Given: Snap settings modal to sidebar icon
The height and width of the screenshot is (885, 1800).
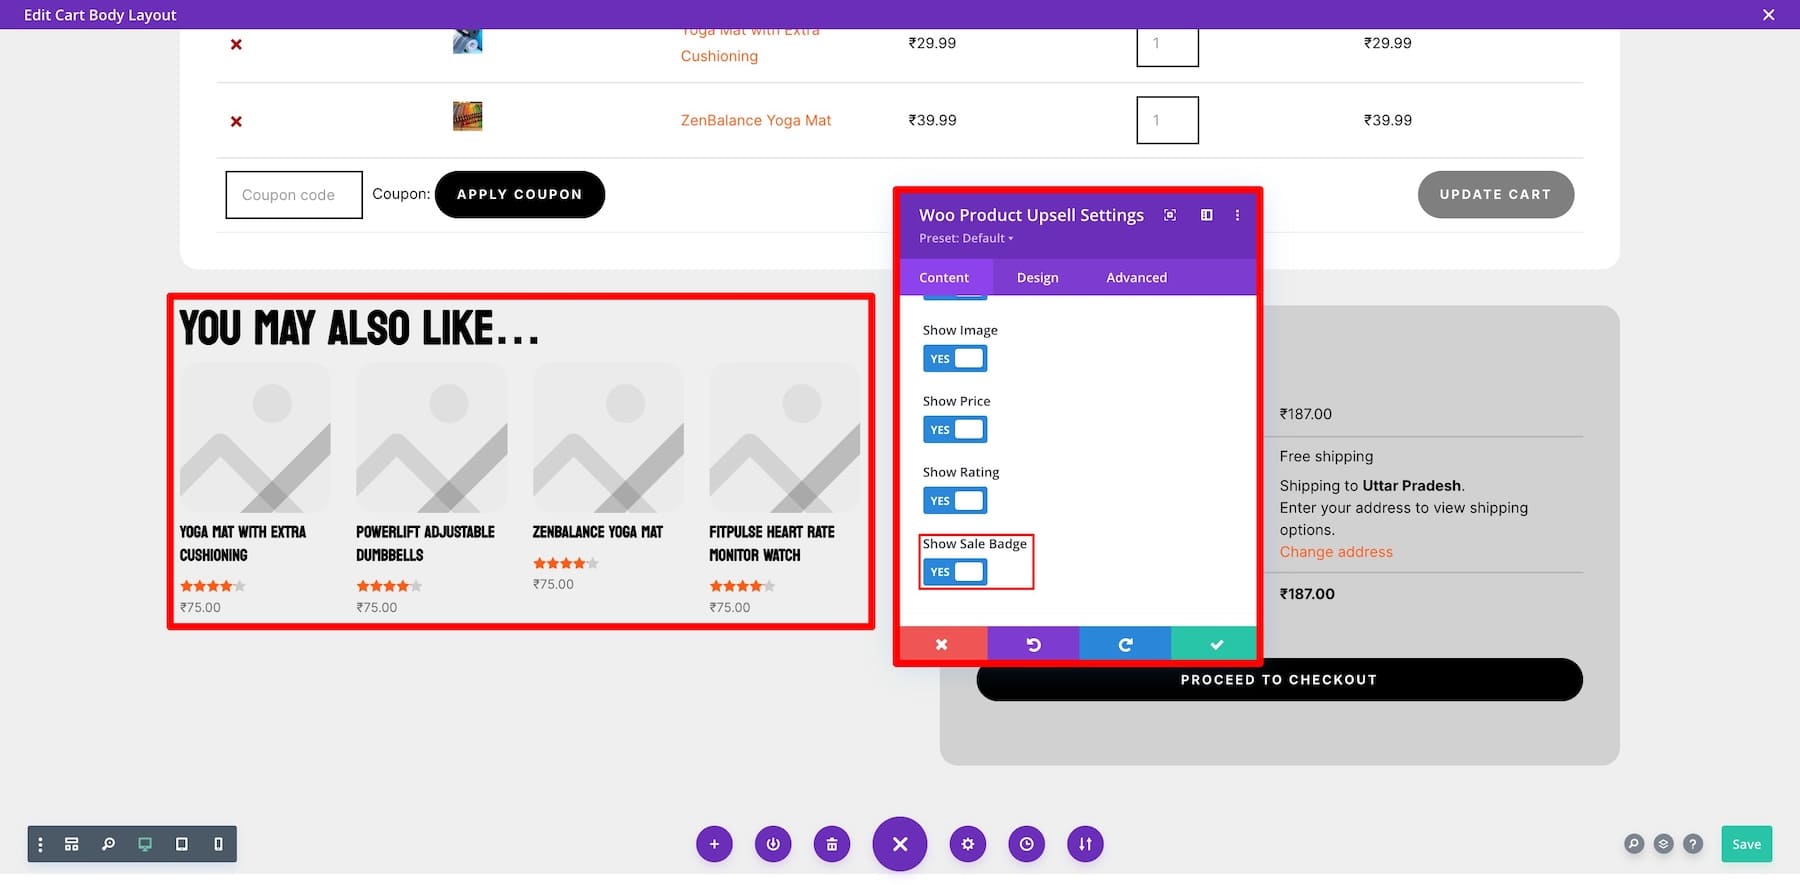Looking at the screenshot, I should [x=1206, y=215].
